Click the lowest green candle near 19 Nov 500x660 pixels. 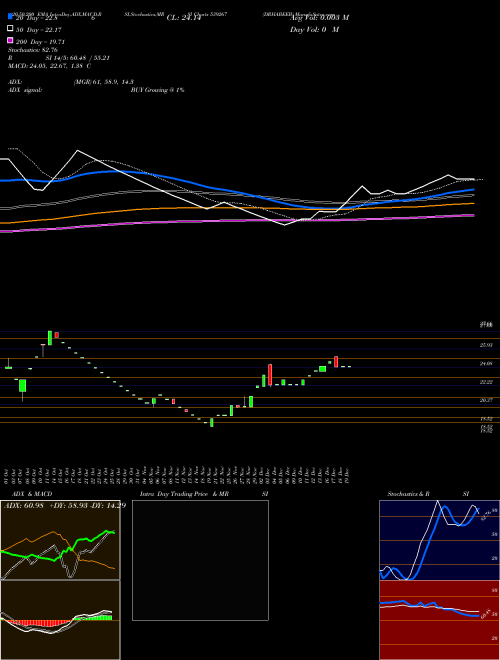coord(212,422)
